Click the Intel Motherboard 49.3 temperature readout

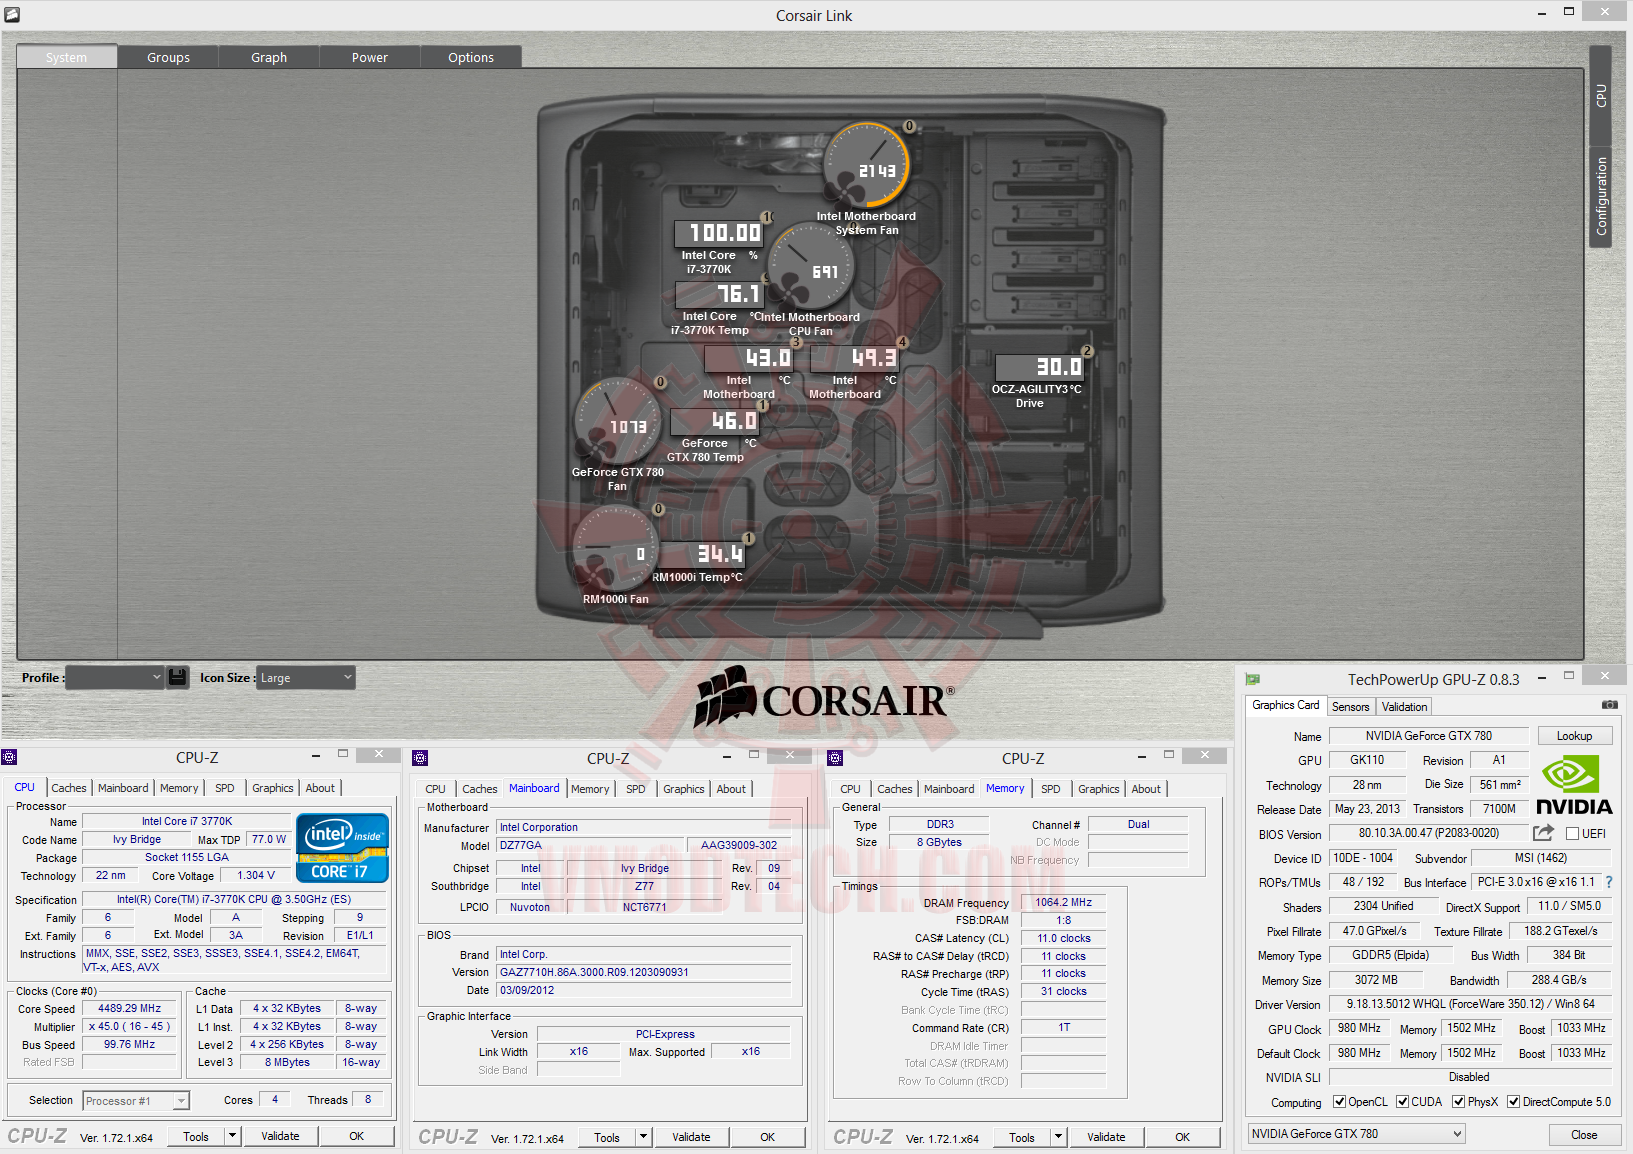(x=854, y=358)
